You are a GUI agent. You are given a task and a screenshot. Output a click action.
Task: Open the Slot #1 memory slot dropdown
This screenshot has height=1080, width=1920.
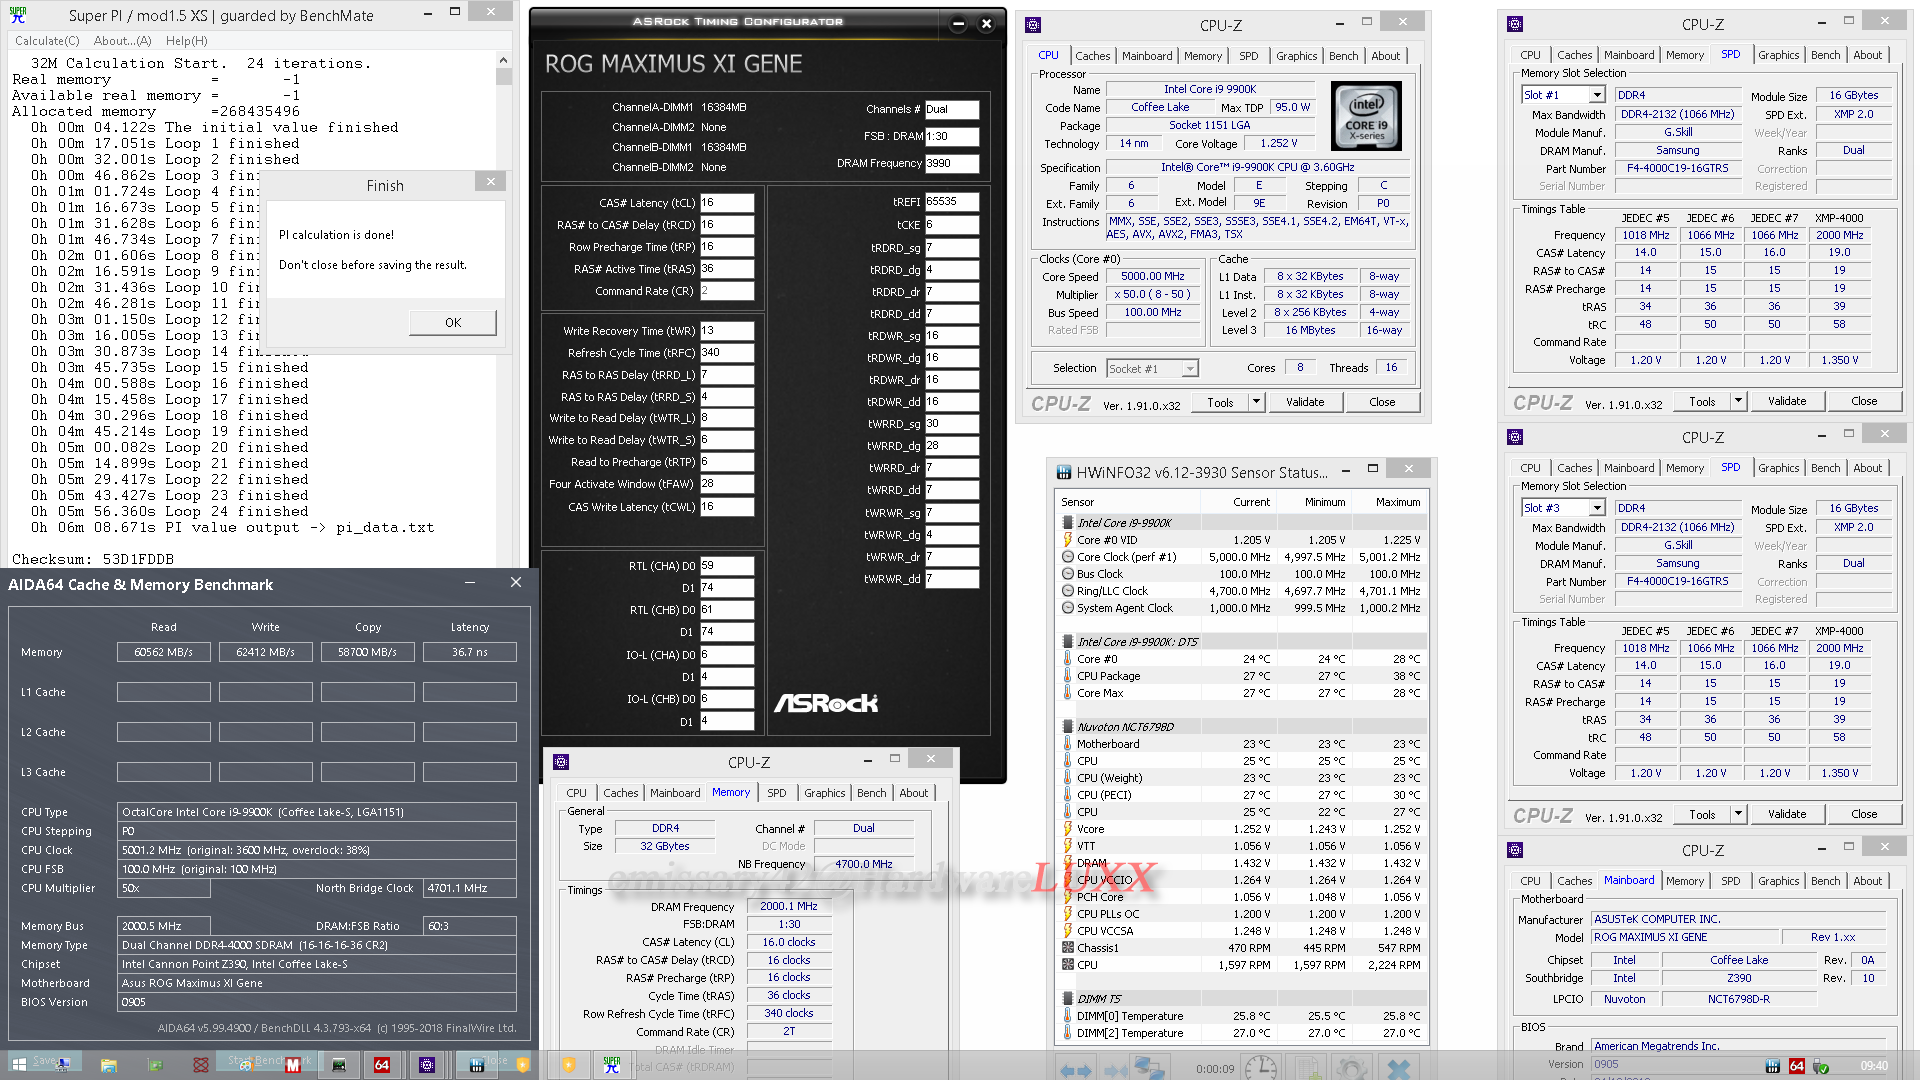pyautogui.click(x=1597, y=95)
